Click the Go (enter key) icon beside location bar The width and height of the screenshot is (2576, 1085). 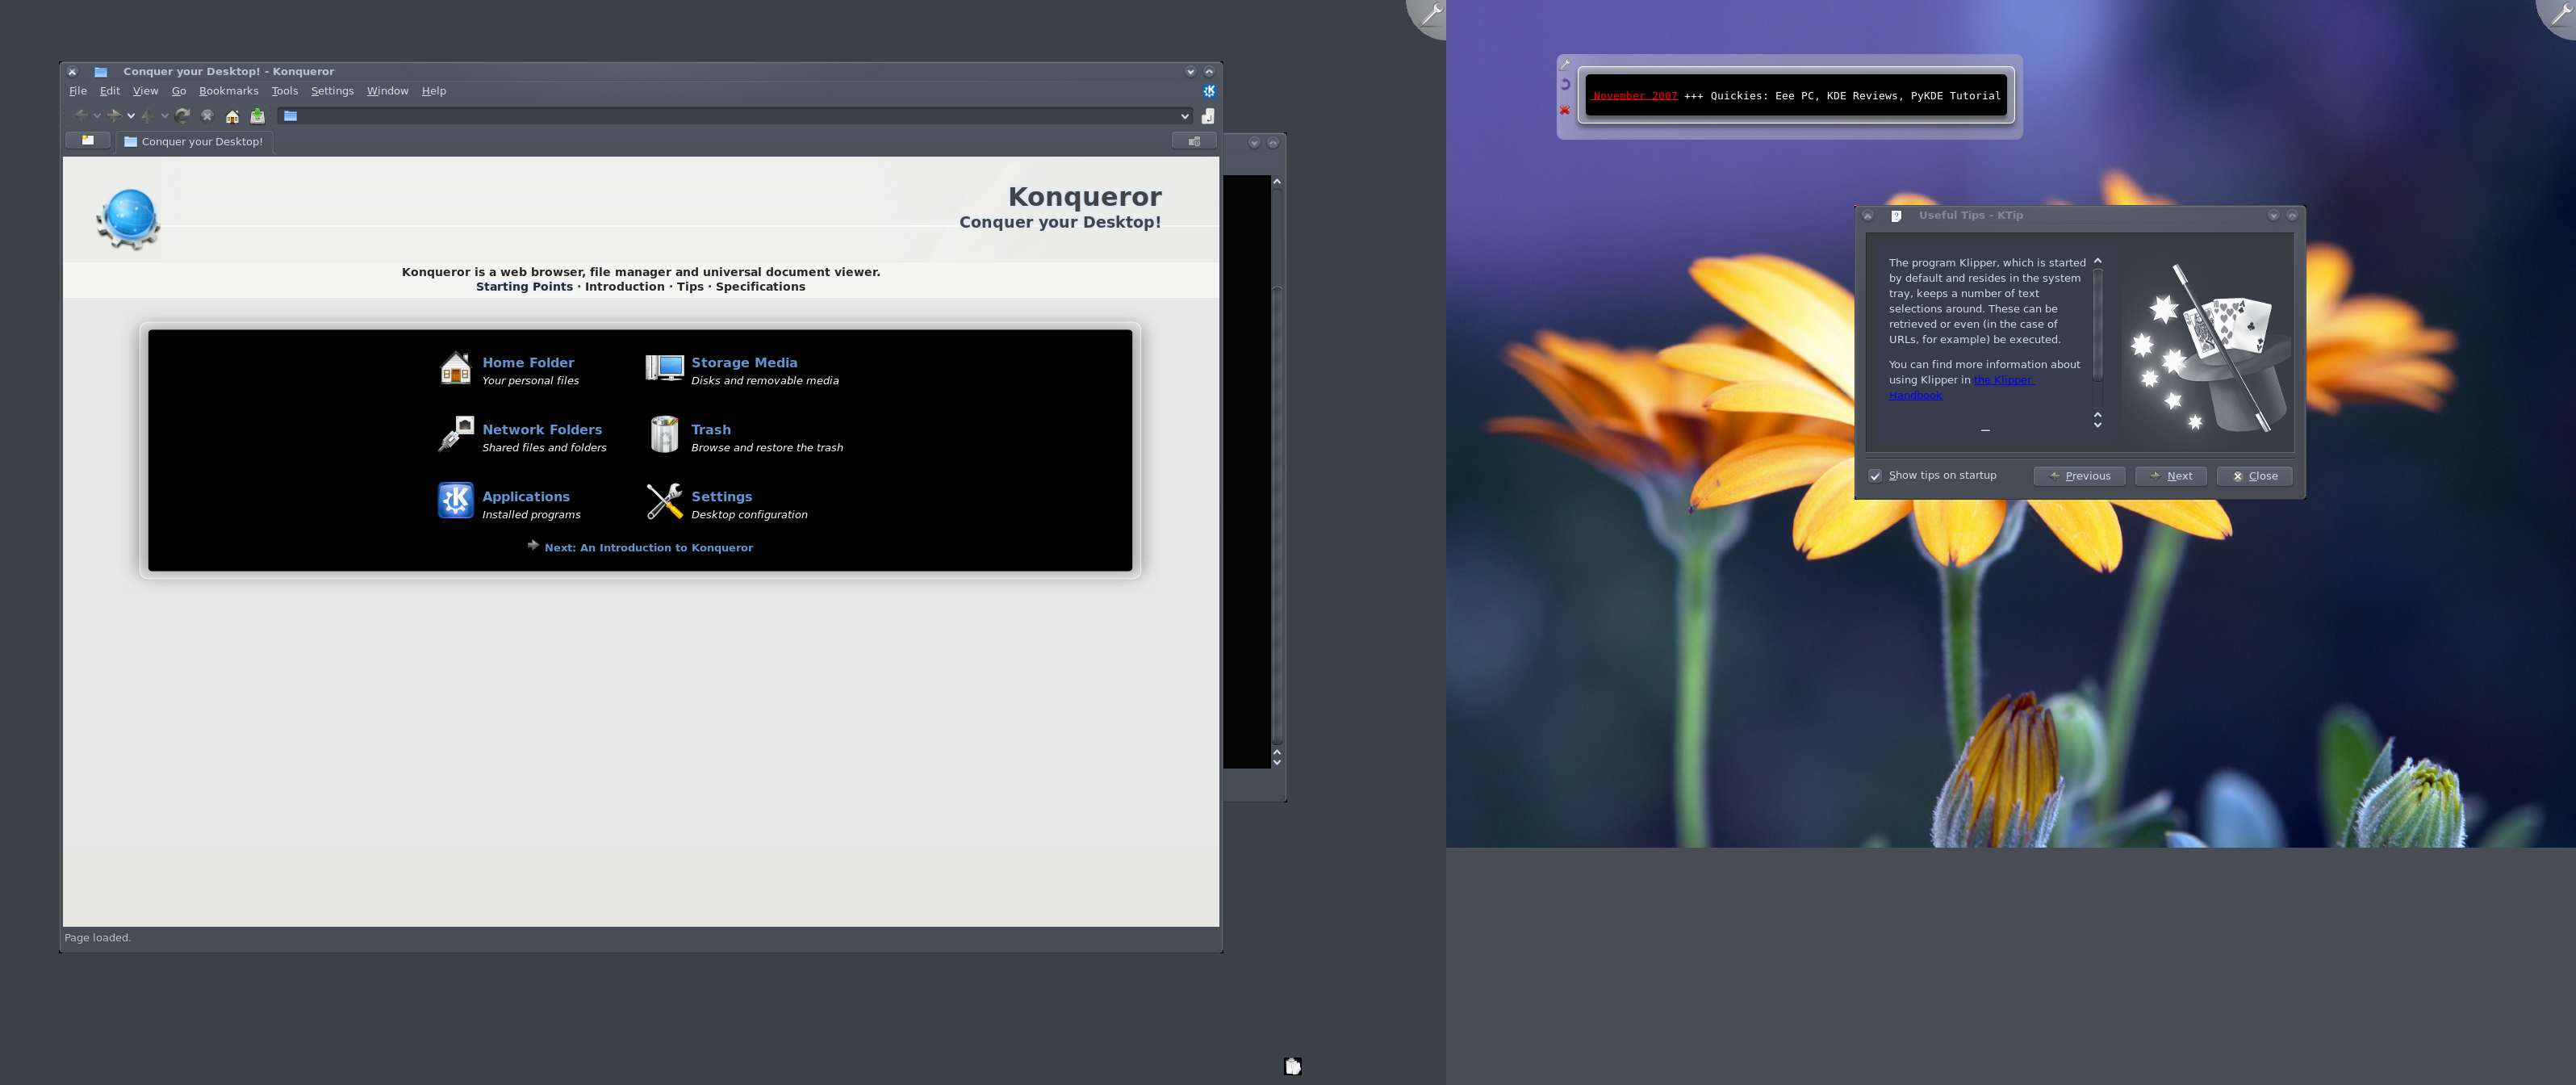1207,116
